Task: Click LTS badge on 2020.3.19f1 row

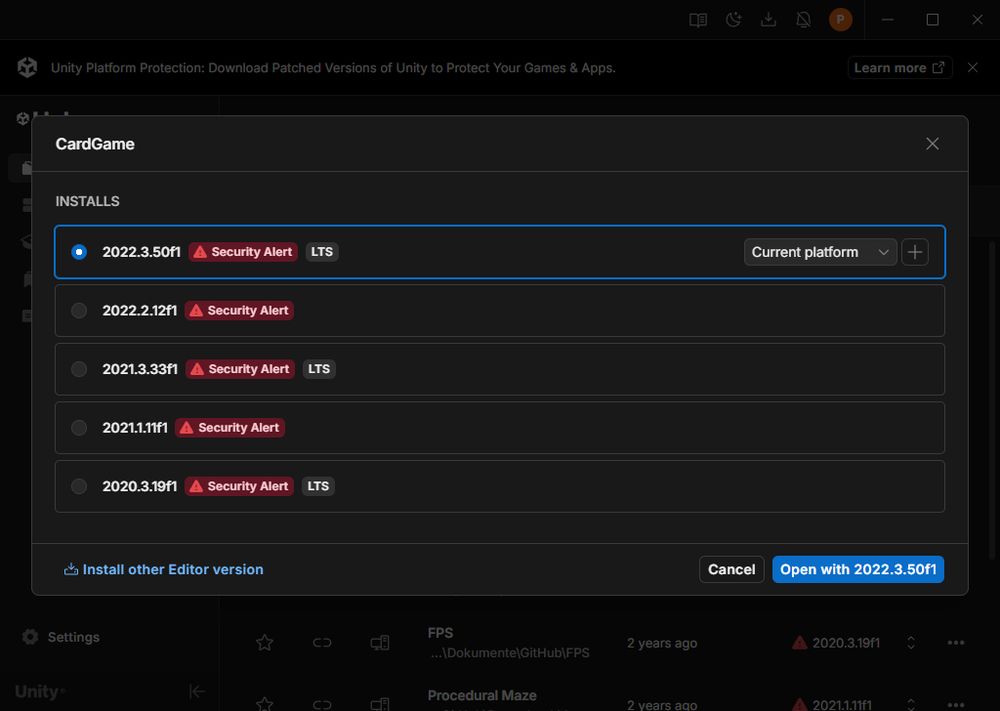Action: 318,487
